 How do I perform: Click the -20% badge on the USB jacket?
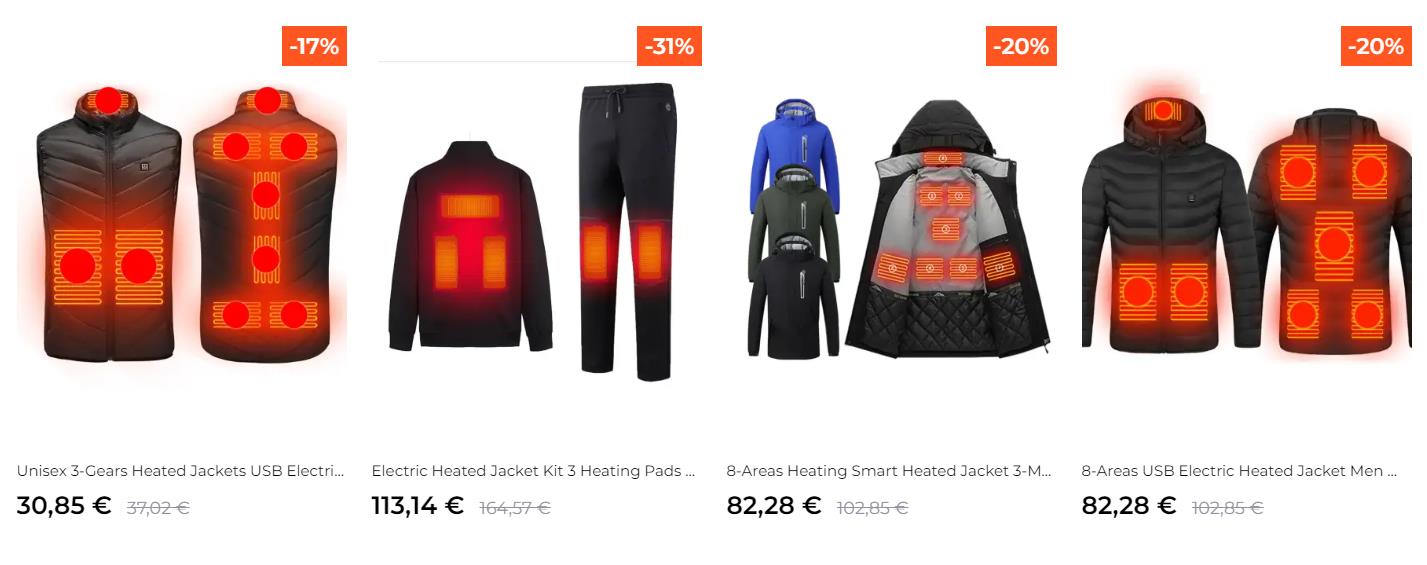(x=1376, y=46)
